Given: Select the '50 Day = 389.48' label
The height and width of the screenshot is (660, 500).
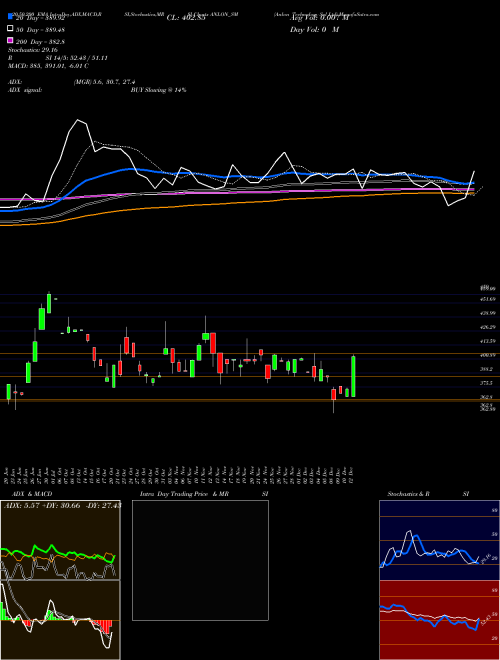Looking at the screenshot, I should coord(40,29).
